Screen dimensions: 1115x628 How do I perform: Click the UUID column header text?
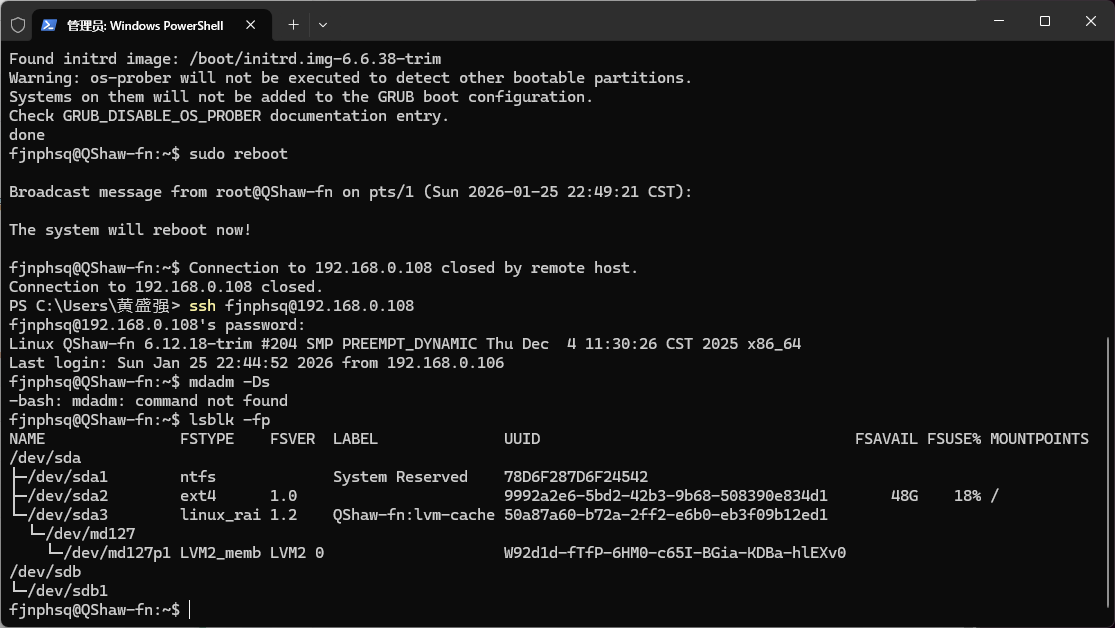coord(522,439)
